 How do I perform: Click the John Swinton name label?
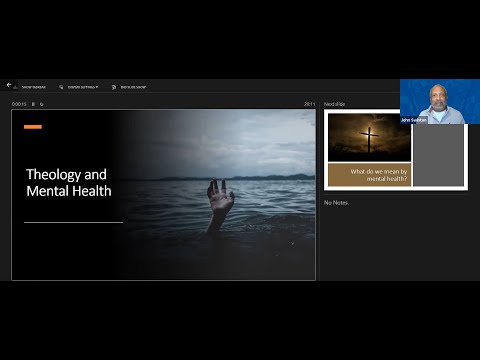[413, 120]
